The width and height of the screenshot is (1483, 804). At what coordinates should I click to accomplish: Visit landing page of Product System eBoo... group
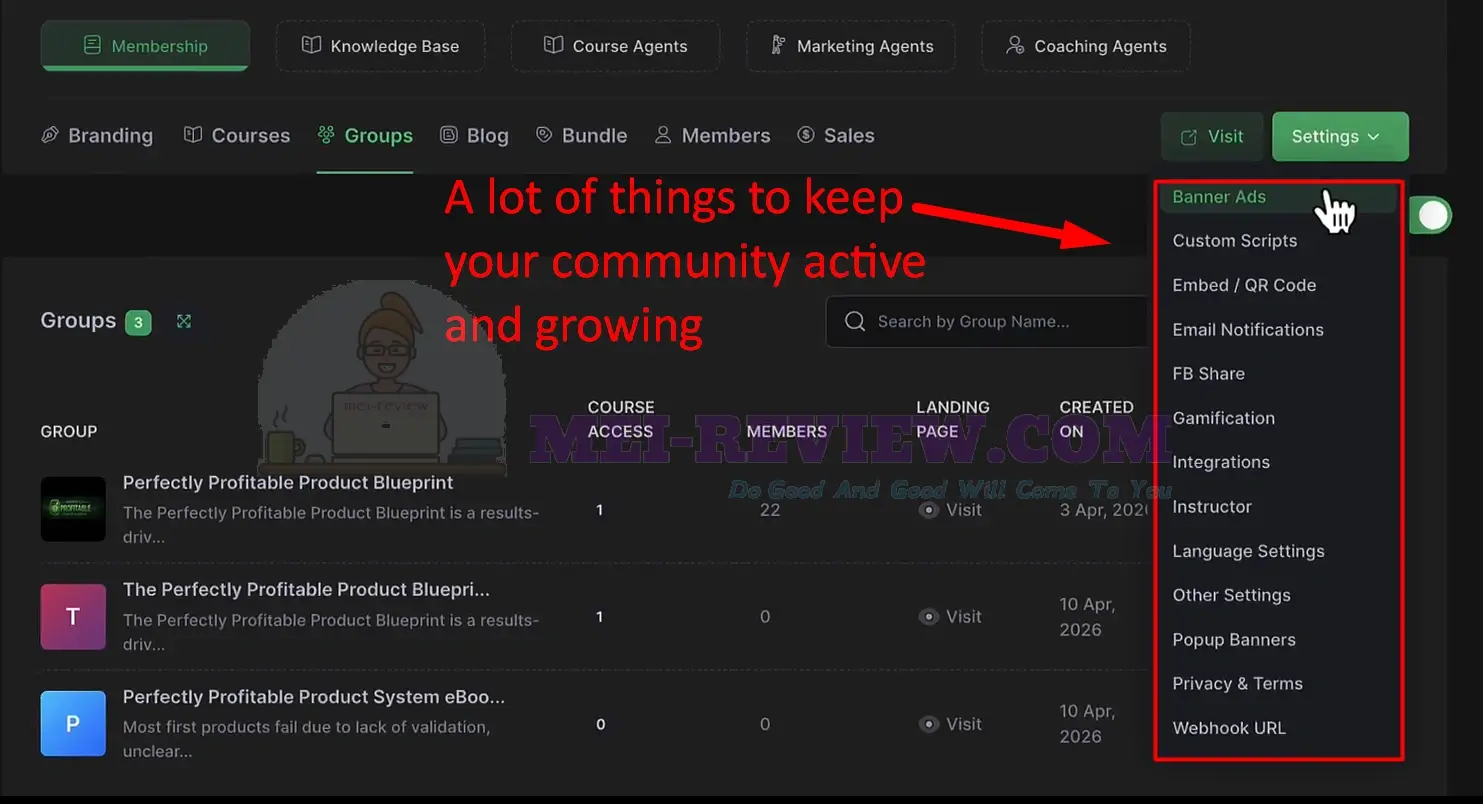click(x=951, y=724)
